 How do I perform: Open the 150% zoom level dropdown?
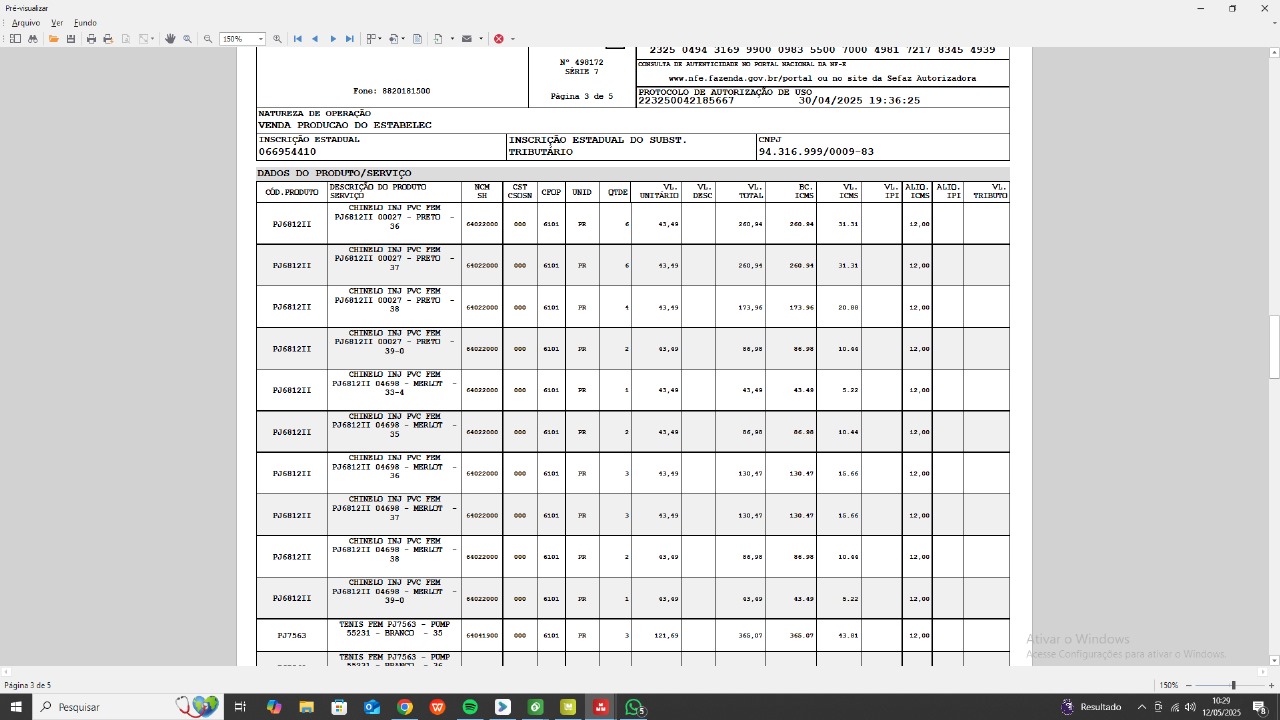261,39
